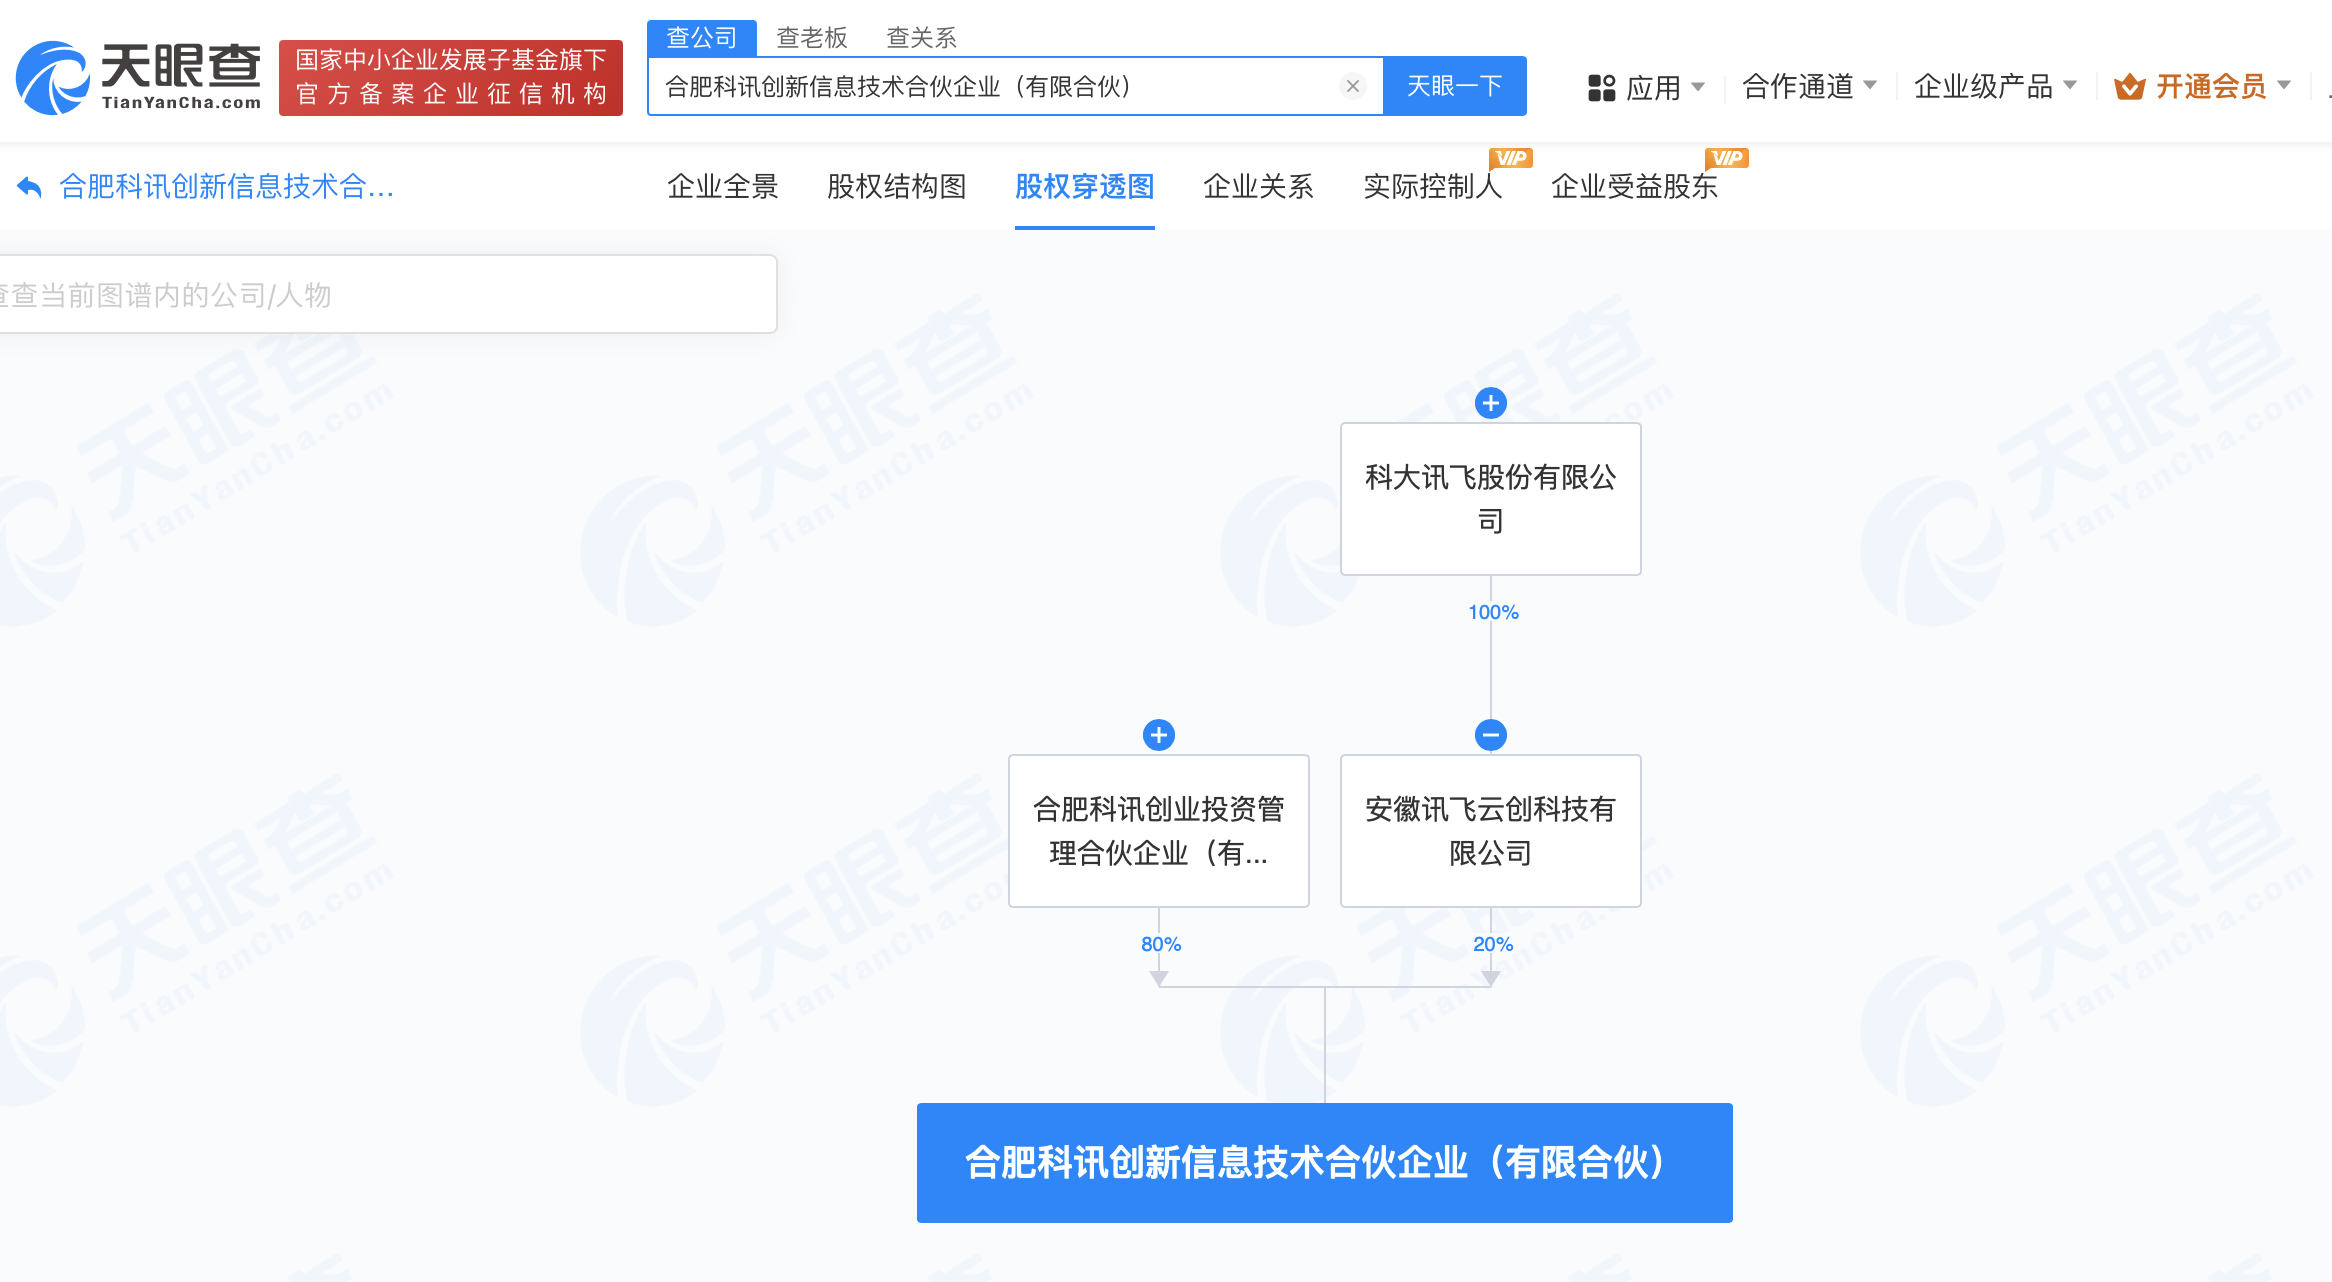Expand shareholders of 合肥科讯创业投资管理合伙企业
This screenshot has height=1282, width=2332.
click(1158, 735)
